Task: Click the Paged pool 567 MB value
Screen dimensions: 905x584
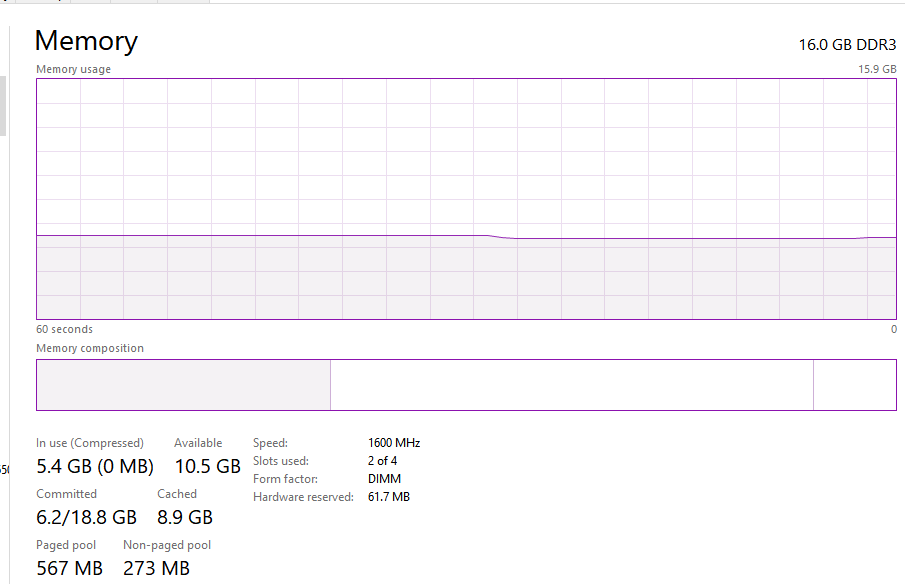Action: pyautogui.click(x=69, y=568)
